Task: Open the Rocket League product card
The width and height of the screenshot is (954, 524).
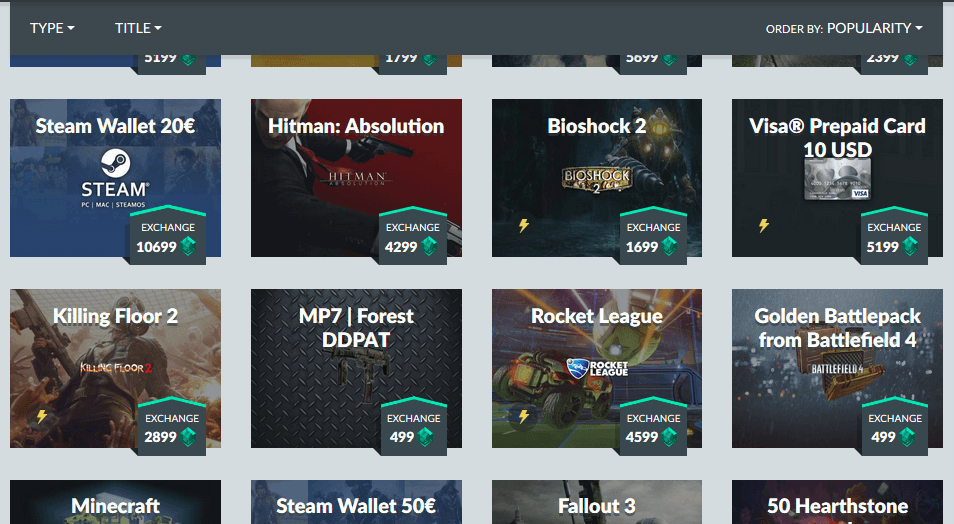Action: pos(596,368)
